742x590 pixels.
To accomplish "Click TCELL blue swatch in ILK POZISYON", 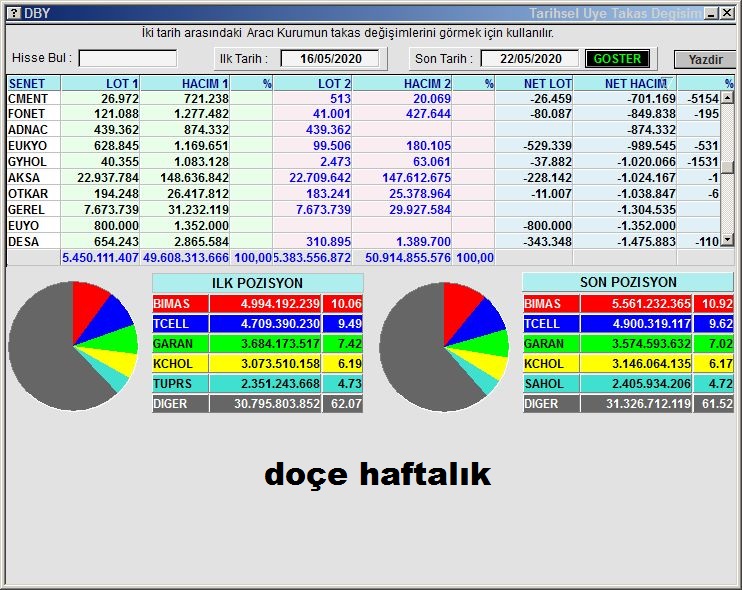I will pos(180,324).
